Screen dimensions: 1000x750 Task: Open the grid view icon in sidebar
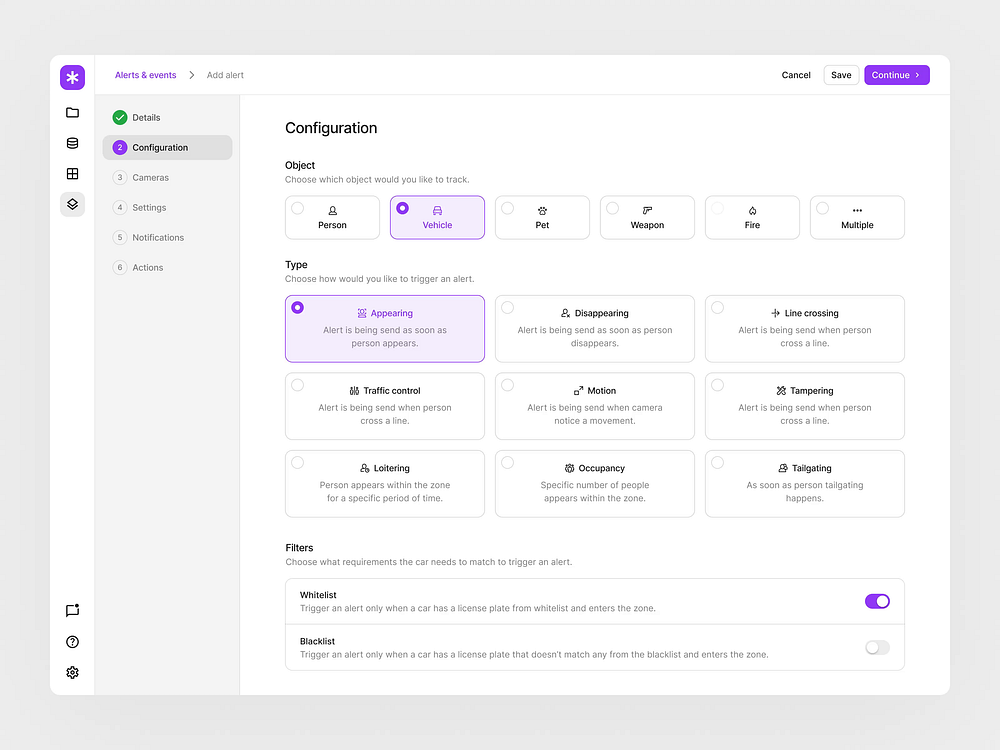[x=71, y=173]
